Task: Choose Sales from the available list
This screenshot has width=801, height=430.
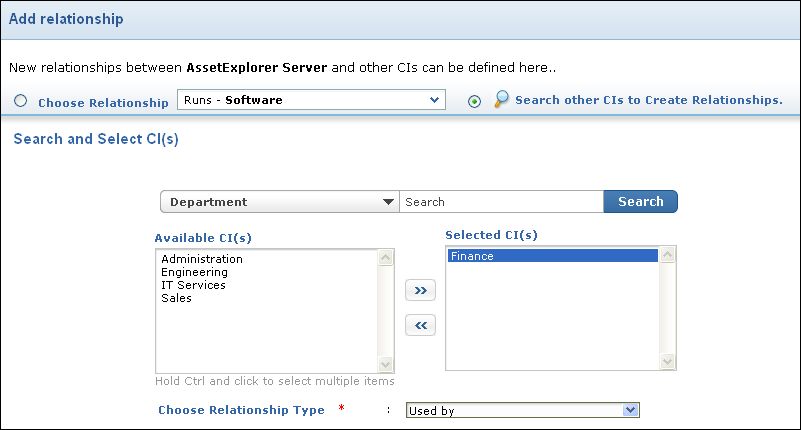Action: 177,298
